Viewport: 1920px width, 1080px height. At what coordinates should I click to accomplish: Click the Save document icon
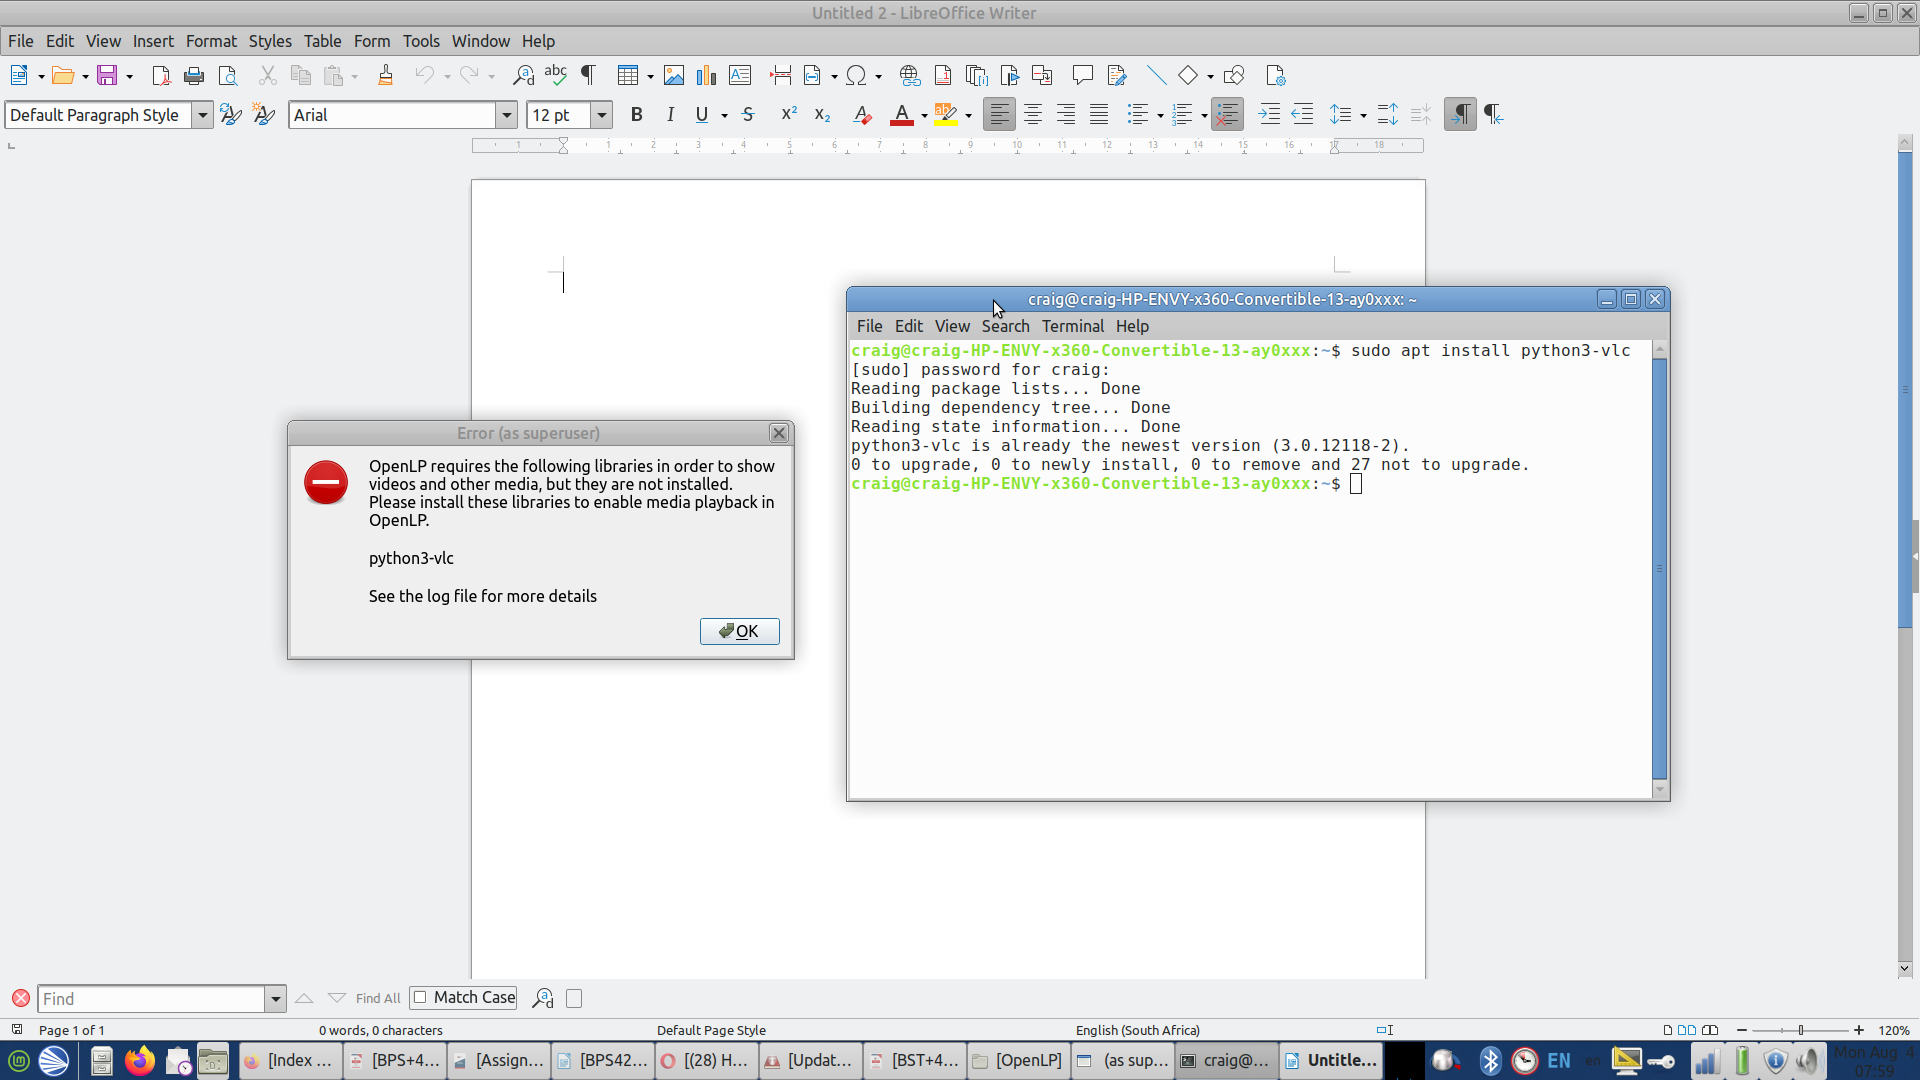coord(107,76)
